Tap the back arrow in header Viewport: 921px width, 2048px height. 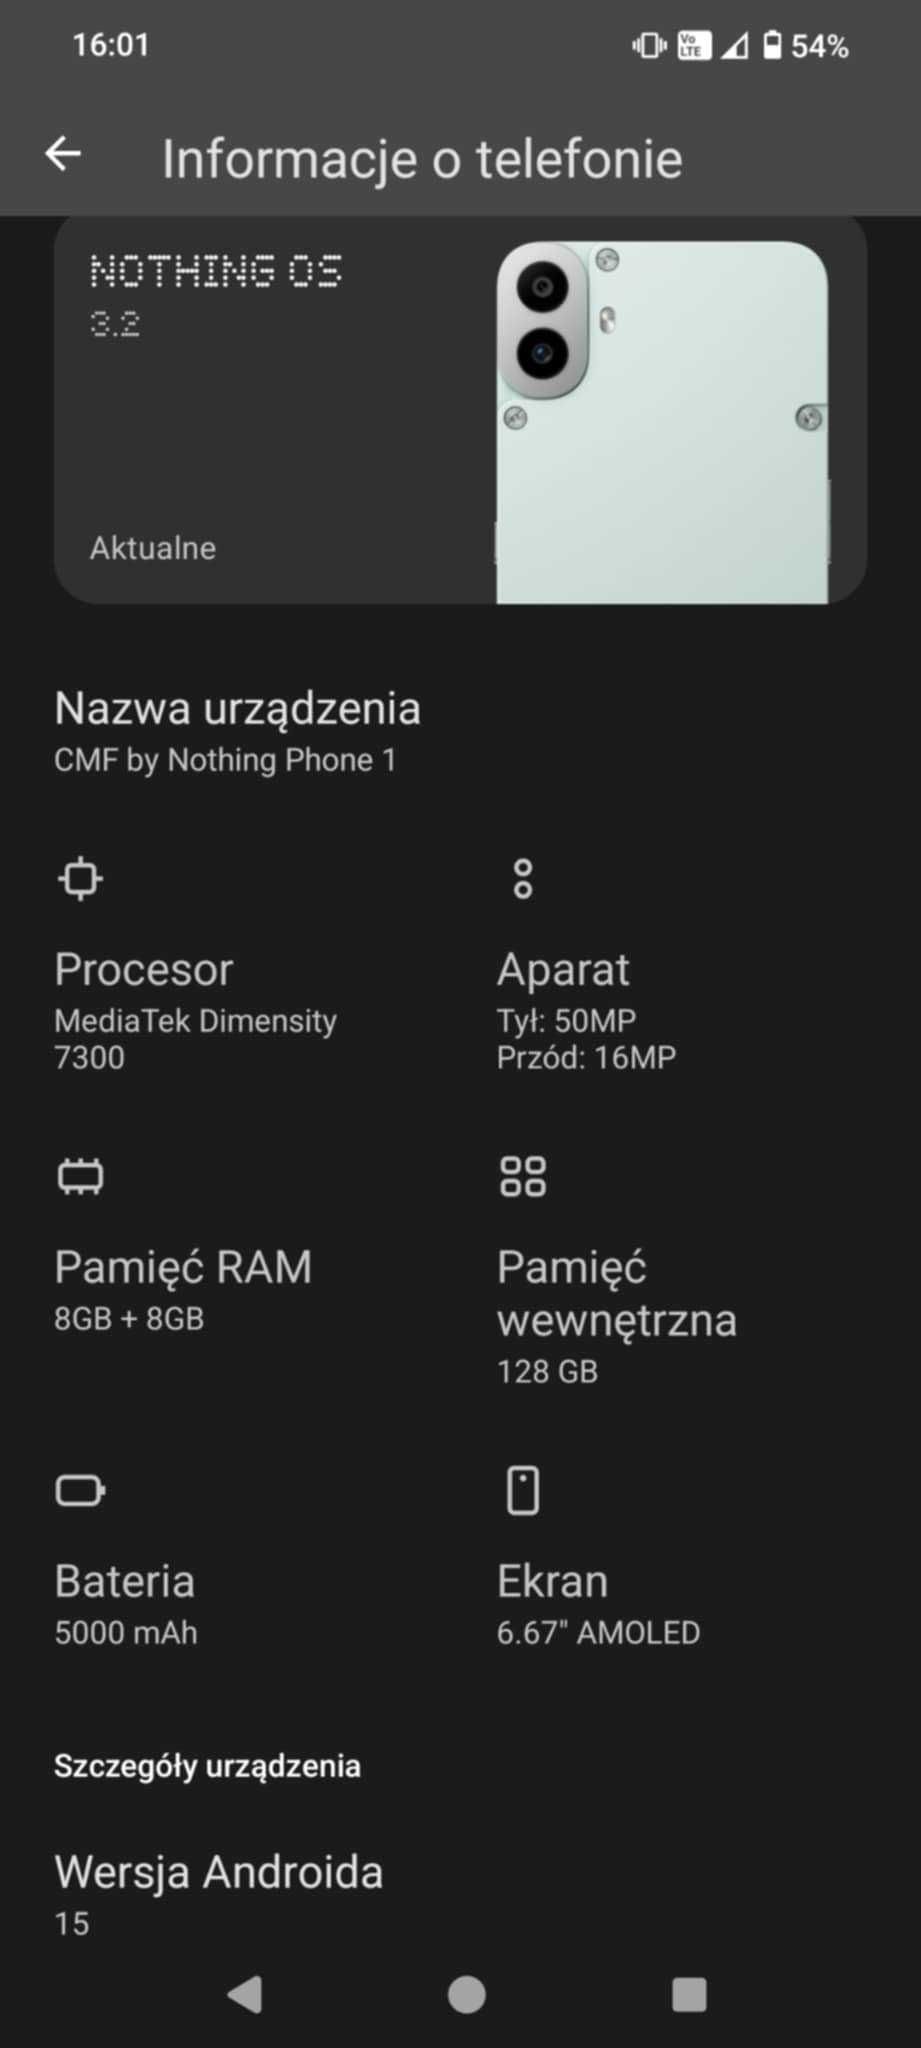(63, 154)
